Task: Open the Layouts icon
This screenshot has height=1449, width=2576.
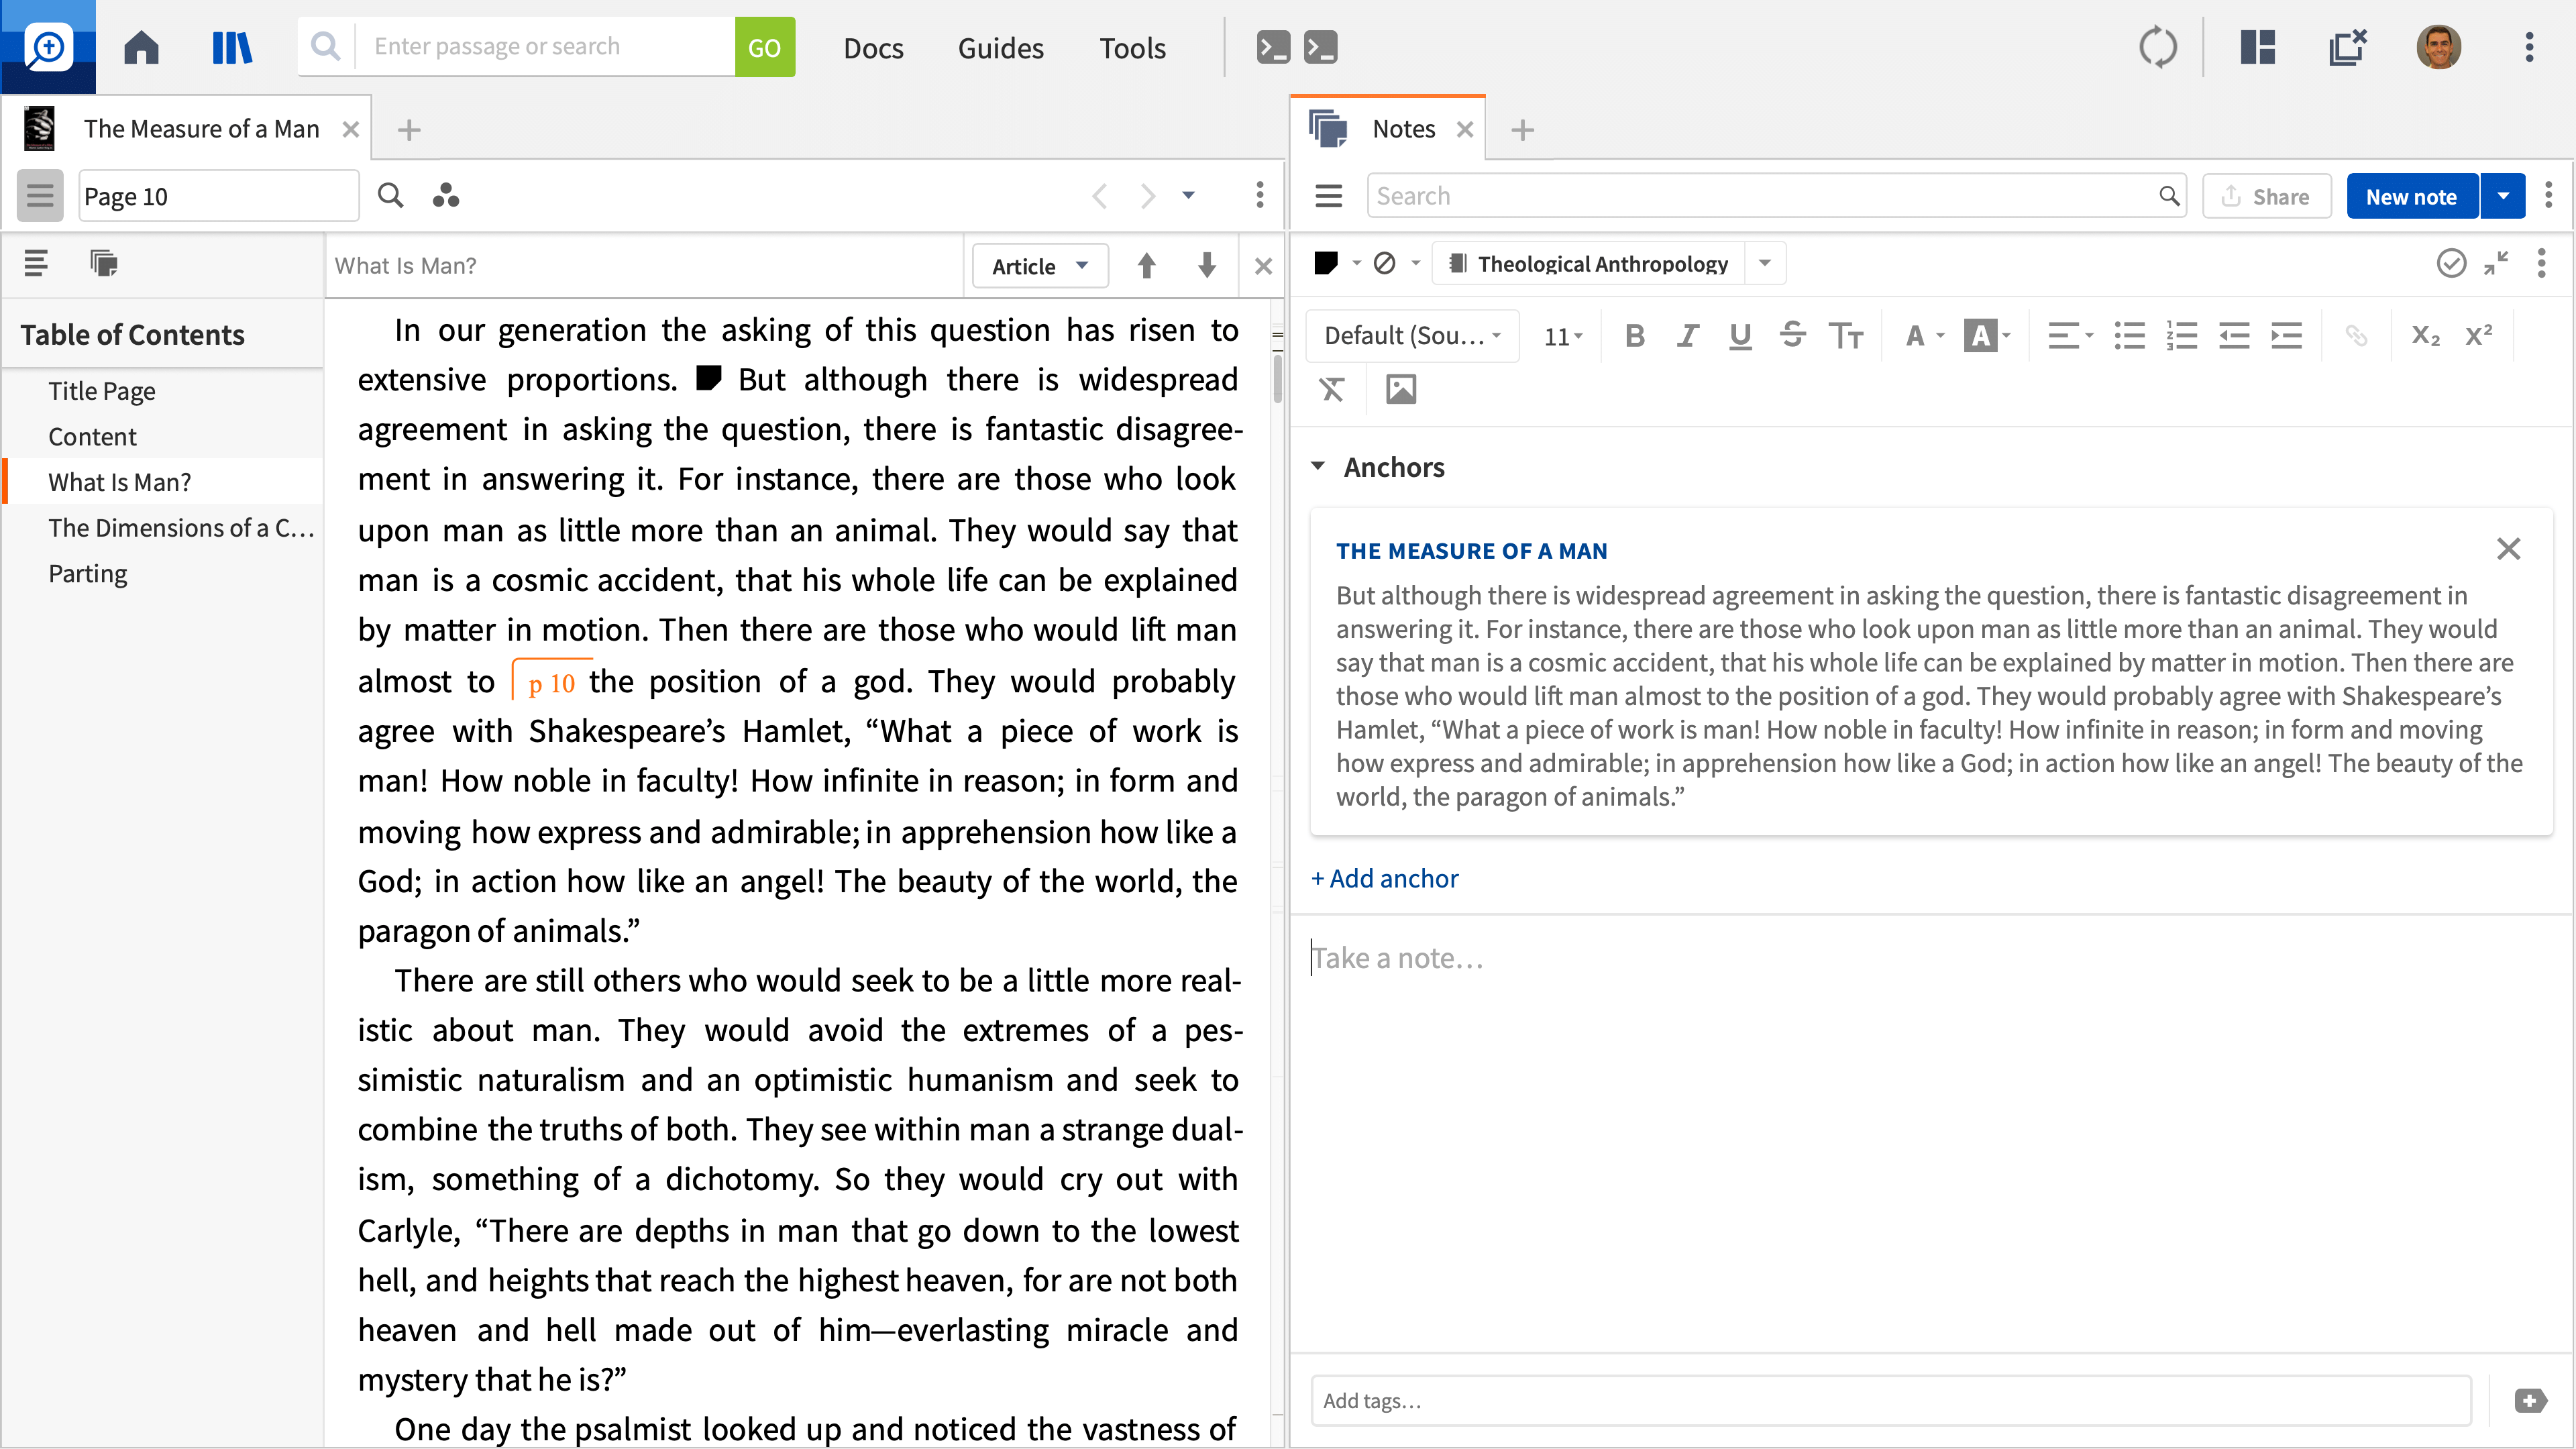Action: (2257, 47)
